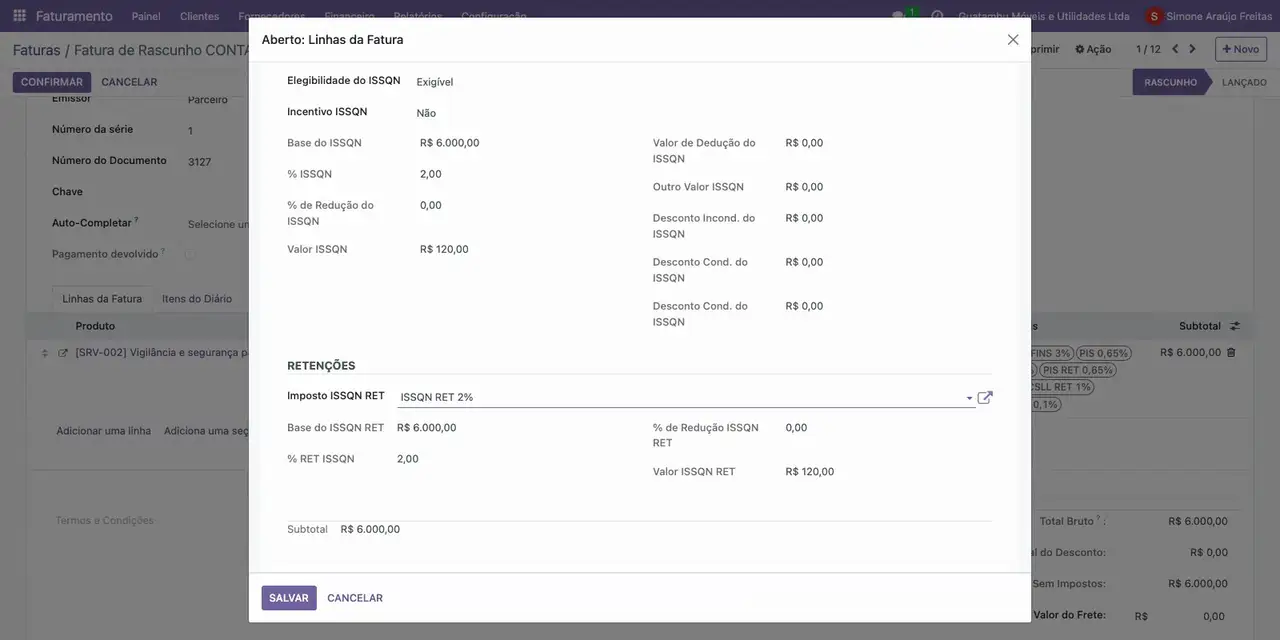Close the Linhas da Fatura dialog
The width and height of the screenshot is (1280, 640).
1013,40
